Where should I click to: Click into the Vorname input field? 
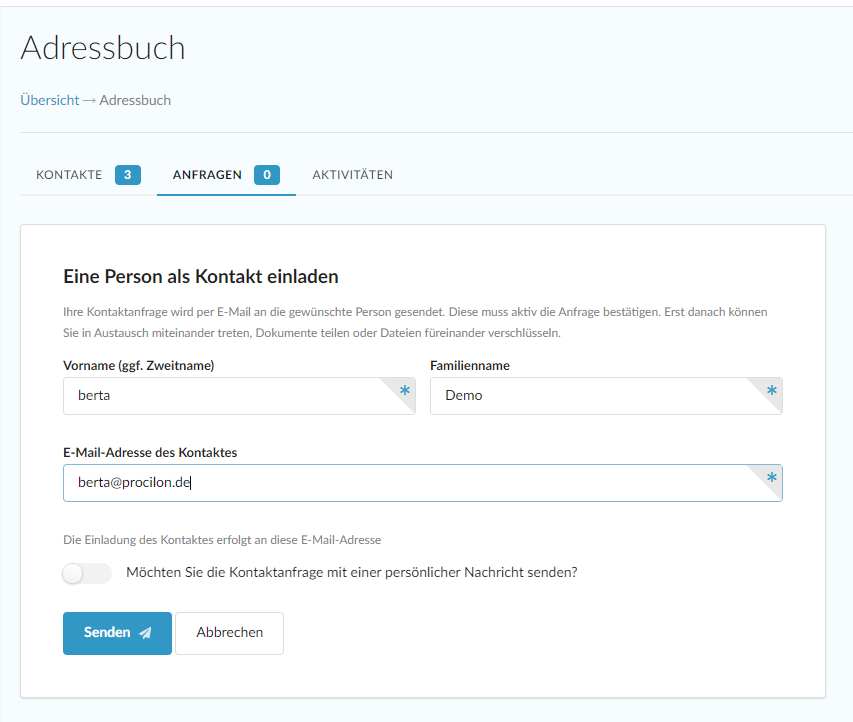[220, 396]
